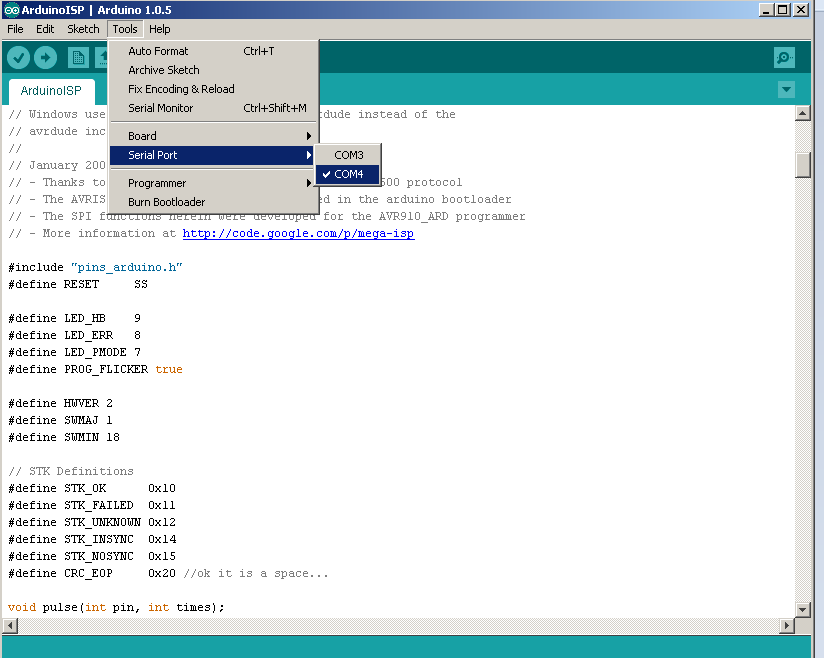Click the '#define STK_UNKNOWN' line
Image resolution: width=824 pixels, height=658 pixels.
pos(92,522)
